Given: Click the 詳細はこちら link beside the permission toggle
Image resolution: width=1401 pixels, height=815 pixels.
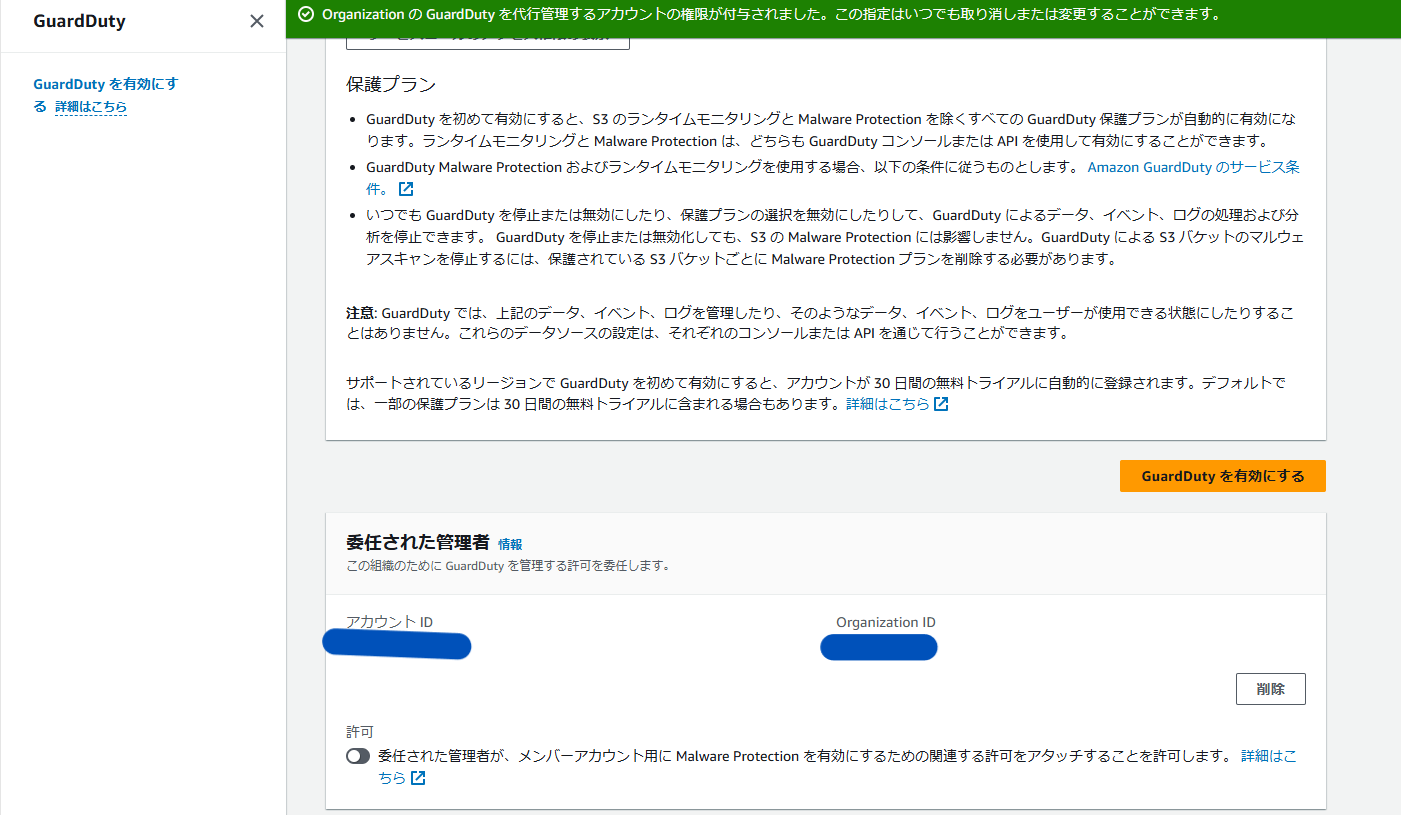Looking at the screenshot, I should [1270, 756].
